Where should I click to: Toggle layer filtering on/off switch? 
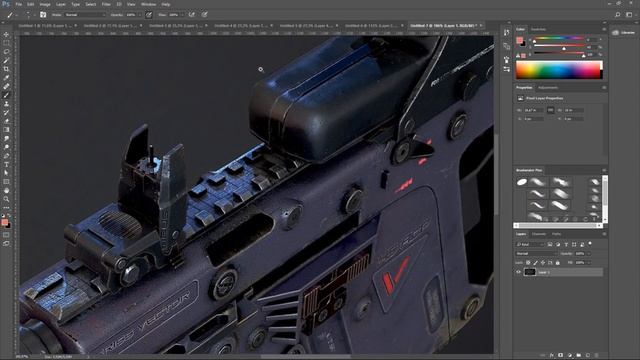(590, 244)
